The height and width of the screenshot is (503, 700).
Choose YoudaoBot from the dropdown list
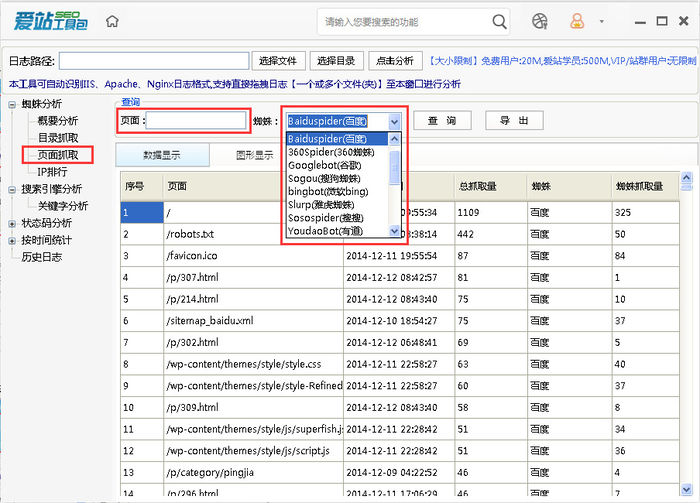[337, 231]
